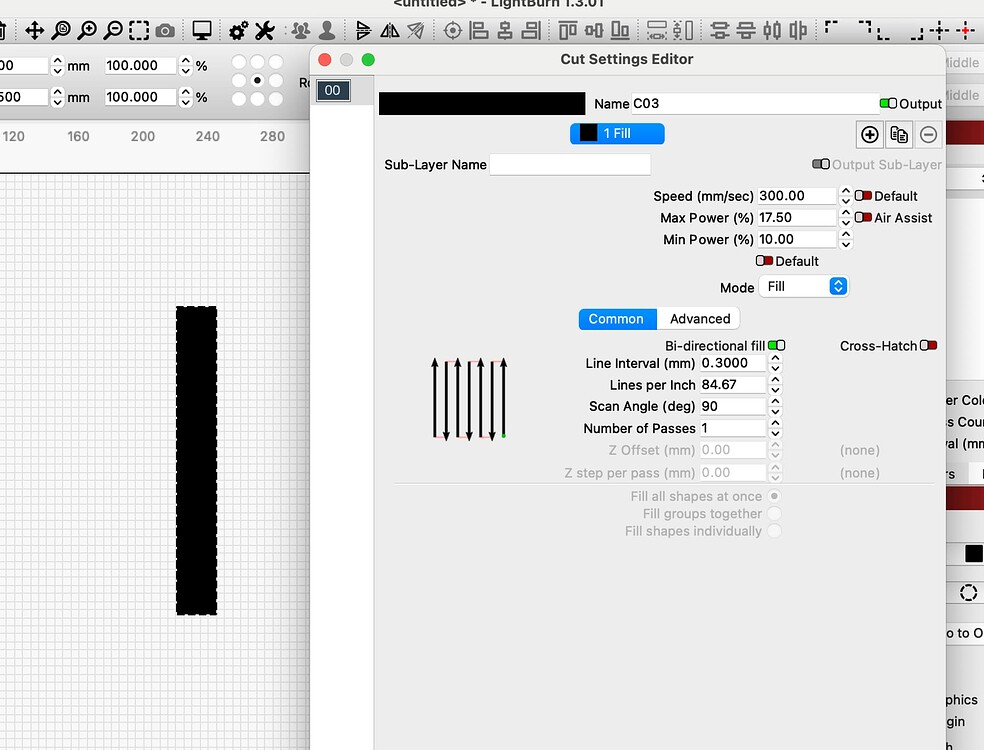984x750 pixels.
Task: Open the Mode dropdown showing Fill
Action: coord(804,286)
